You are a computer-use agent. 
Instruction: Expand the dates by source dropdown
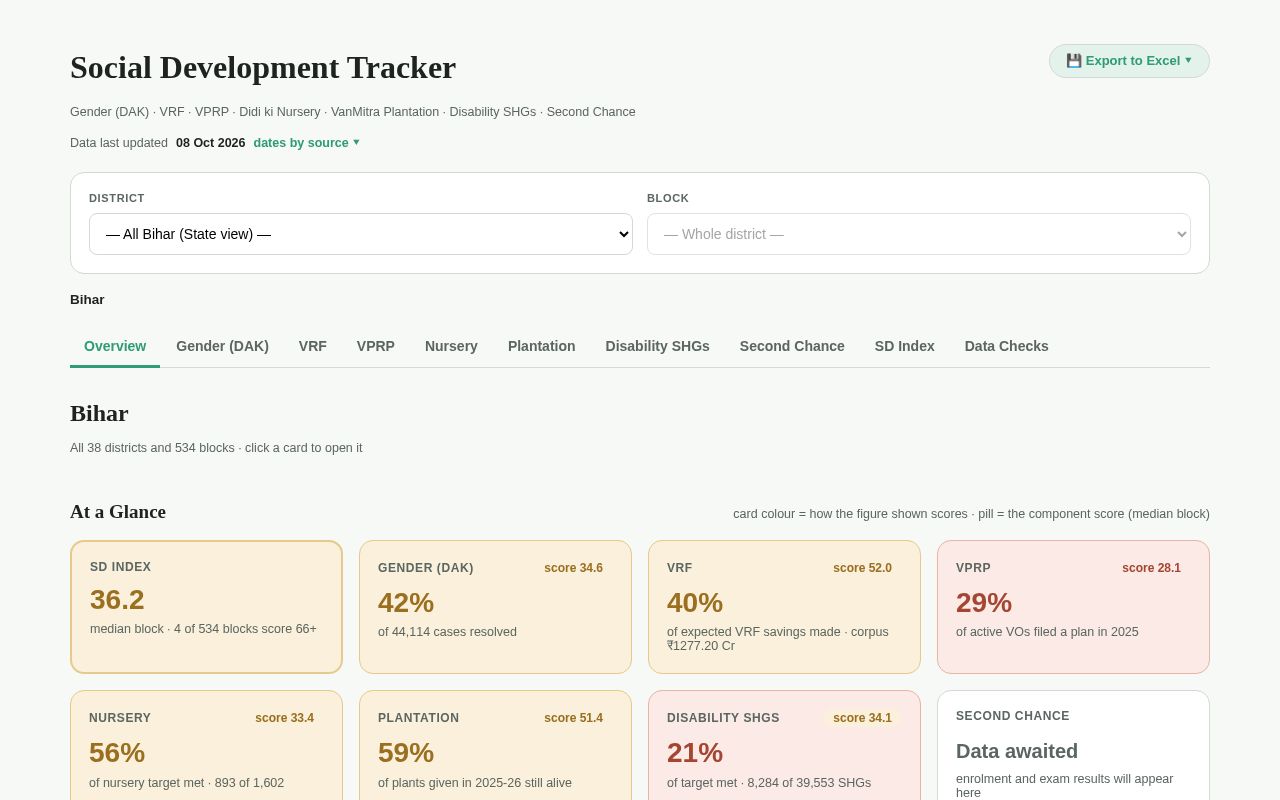pos(306,143)
